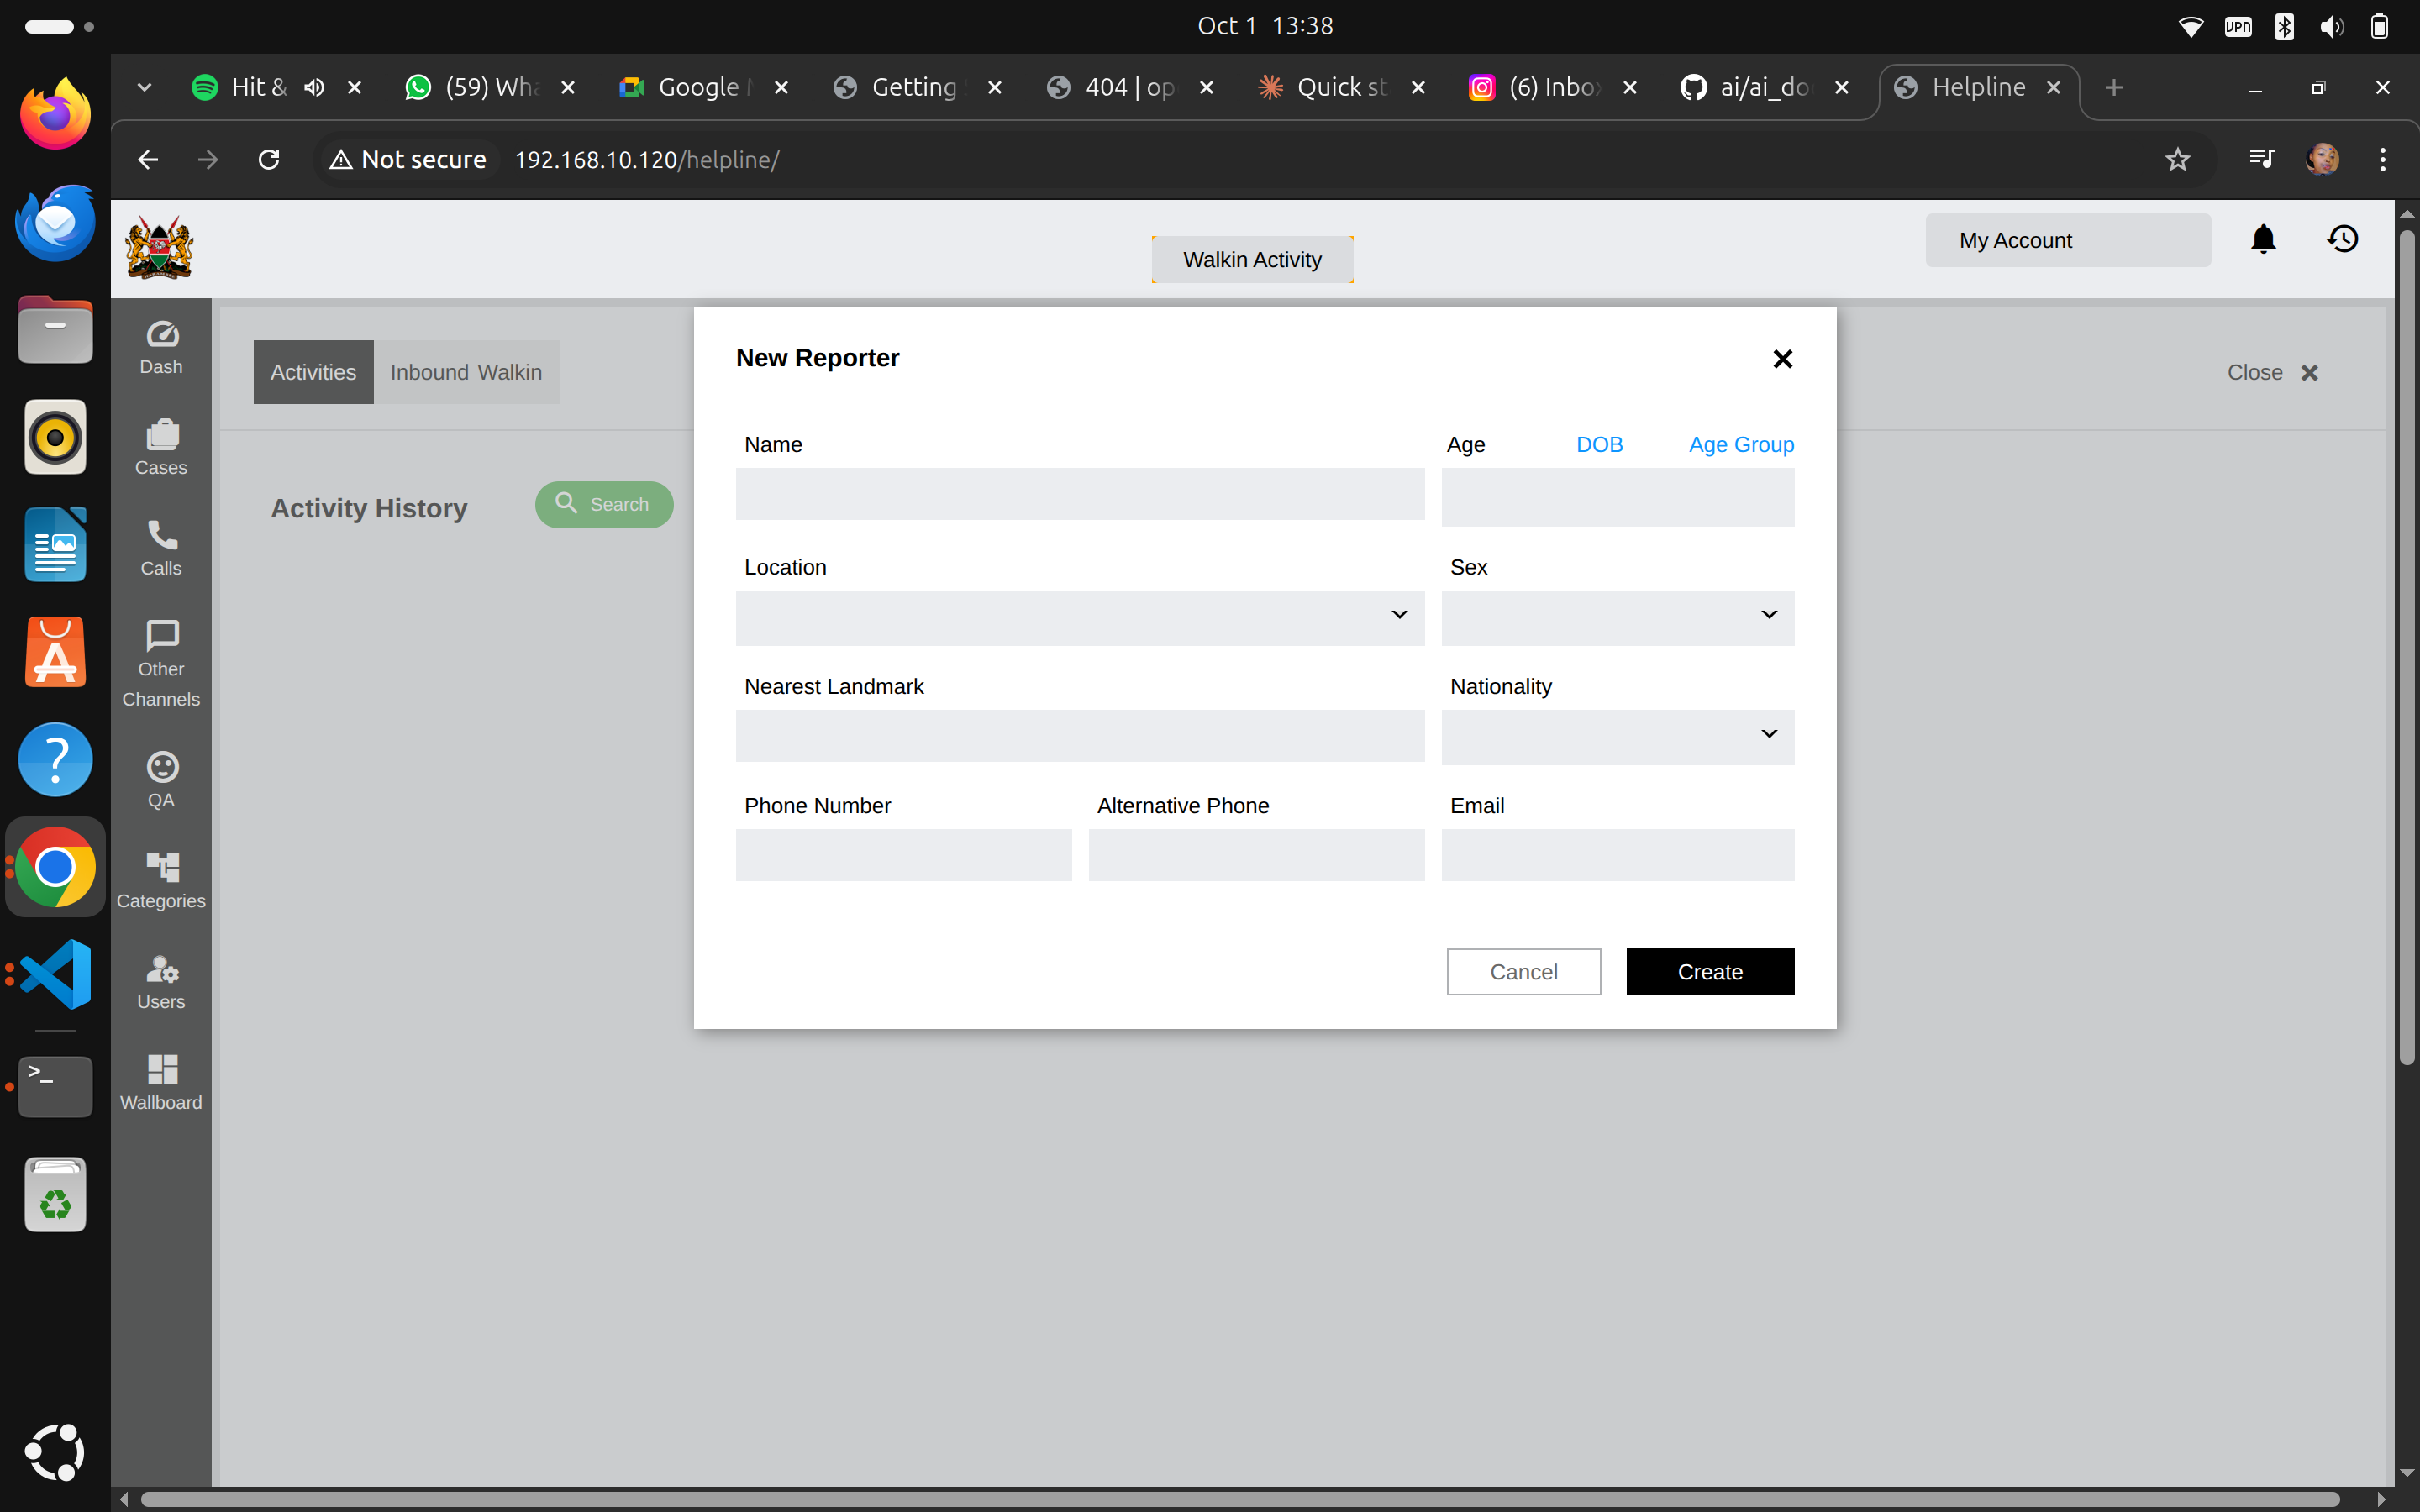2420x1512 pixels.
Task: Switch age input to DOB
Action: [1599, 445]
